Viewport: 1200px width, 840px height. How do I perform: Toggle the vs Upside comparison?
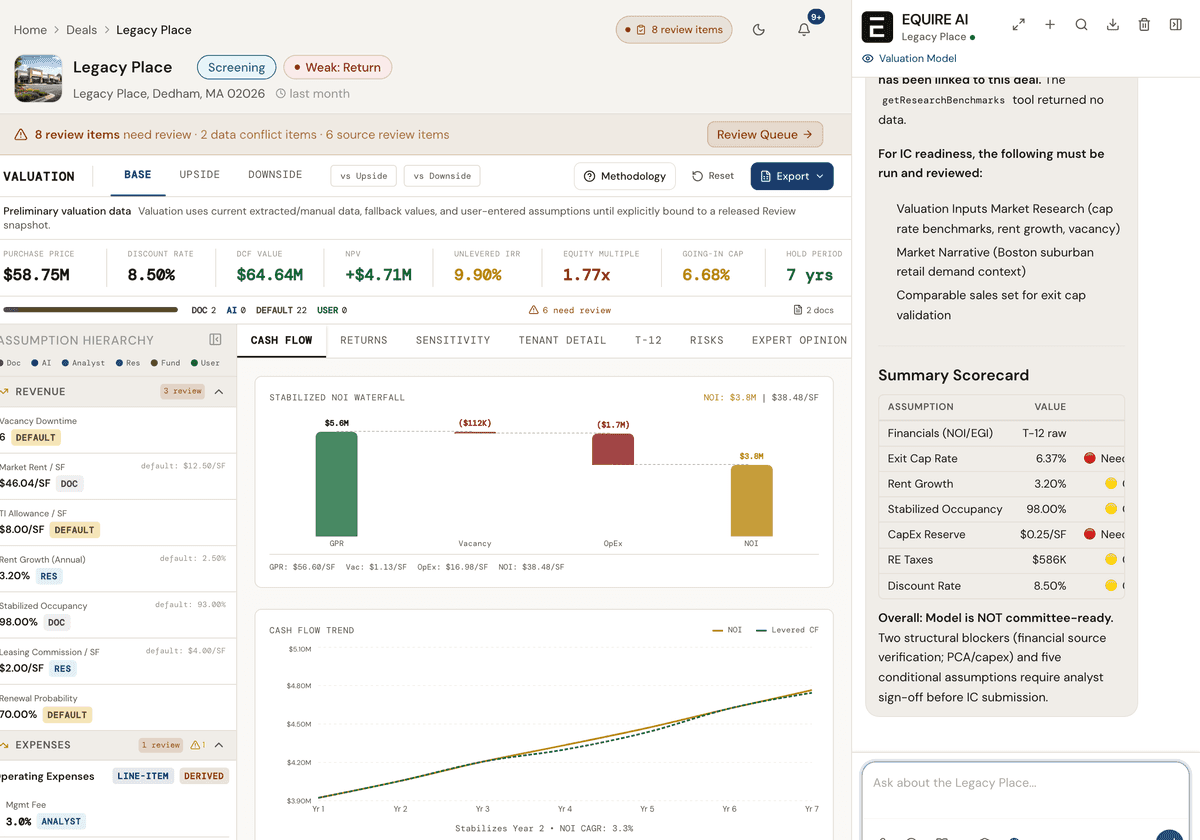[x=364, y=176]
